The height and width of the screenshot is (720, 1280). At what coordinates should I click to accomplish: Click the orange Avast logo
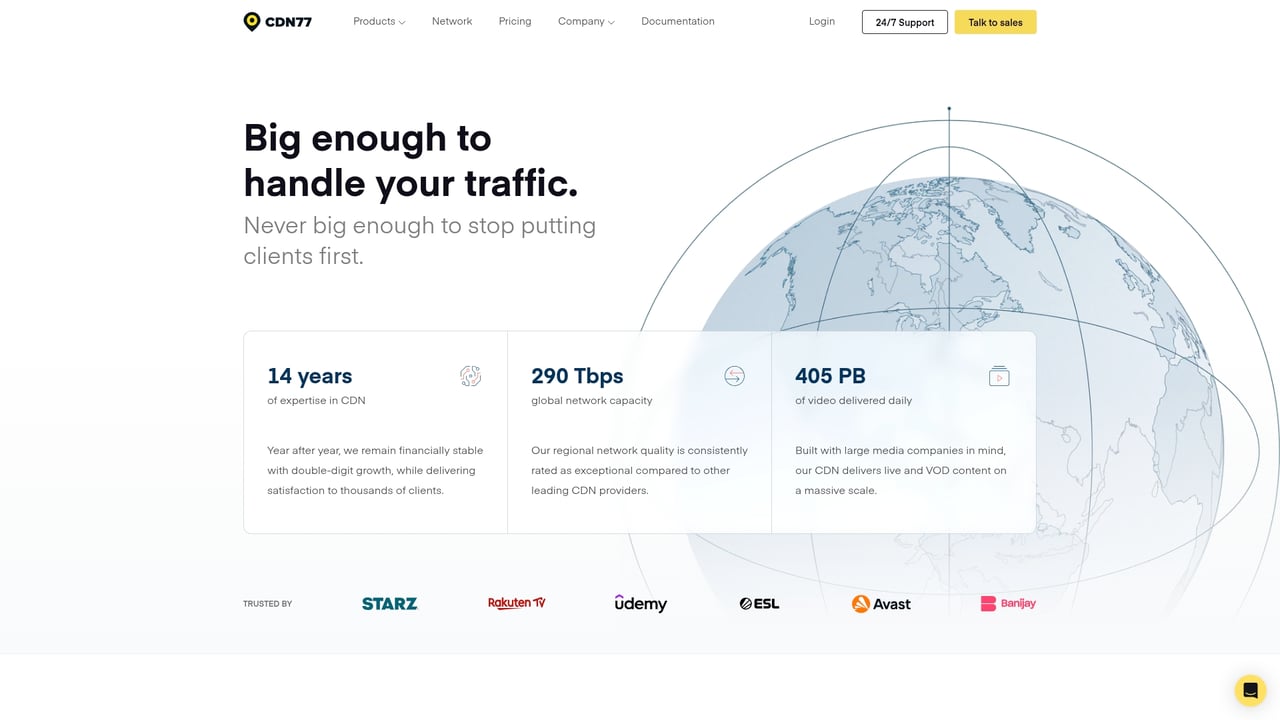tap(881, 604)
